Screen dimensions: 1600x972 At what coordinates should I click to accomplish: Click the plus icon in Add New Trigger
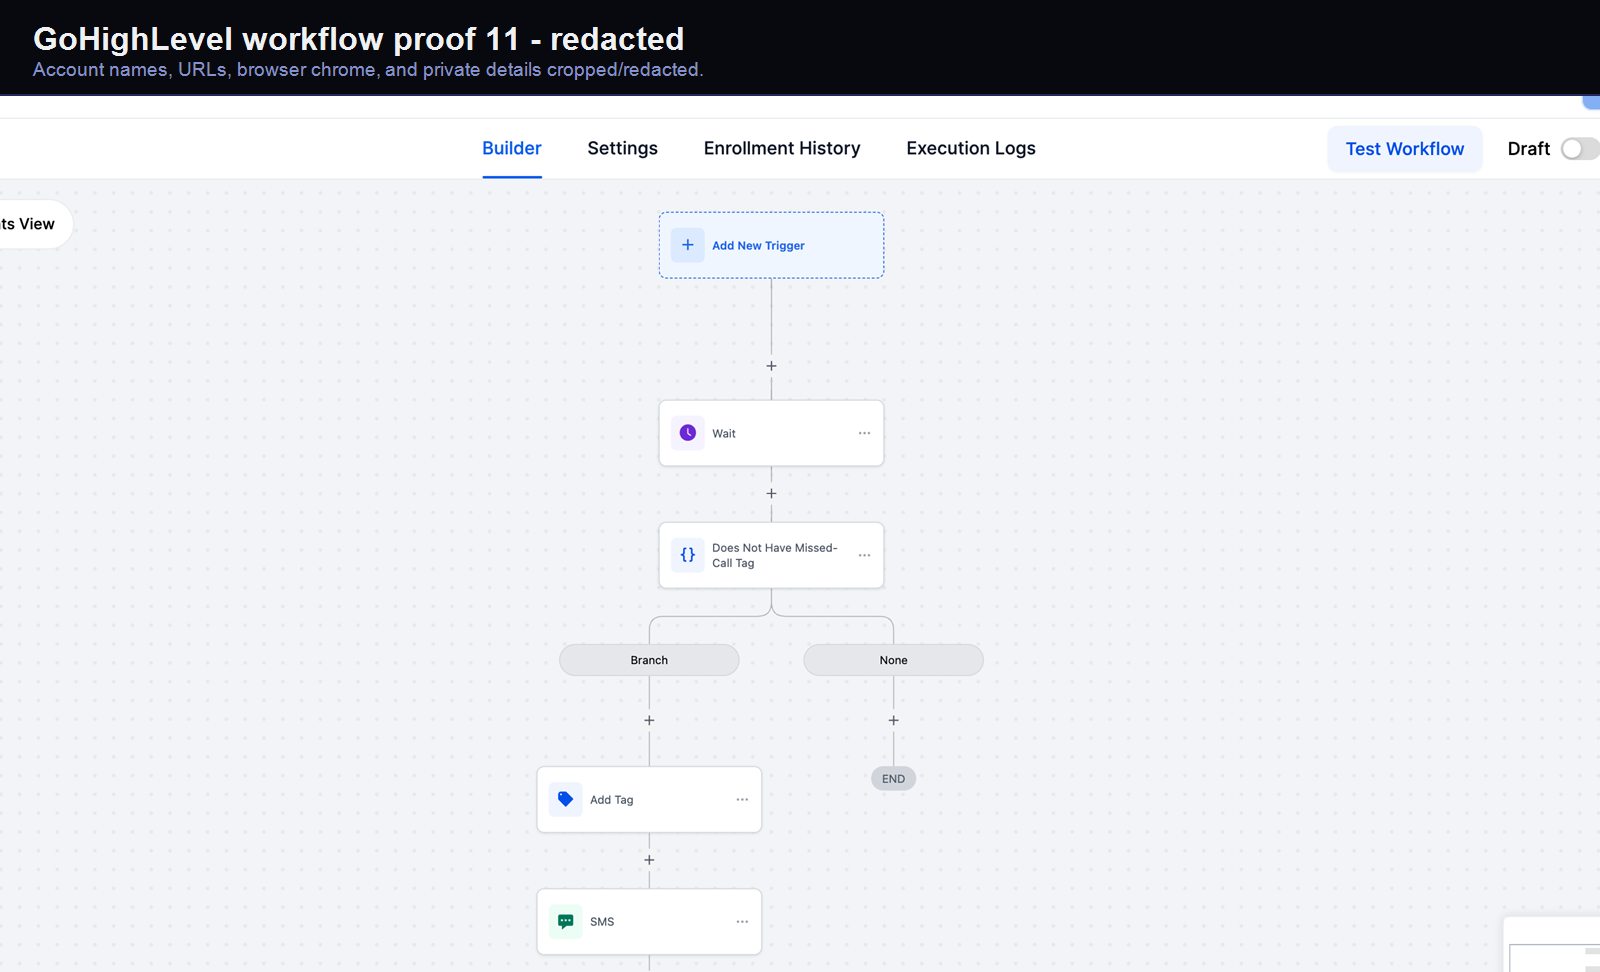687,245
